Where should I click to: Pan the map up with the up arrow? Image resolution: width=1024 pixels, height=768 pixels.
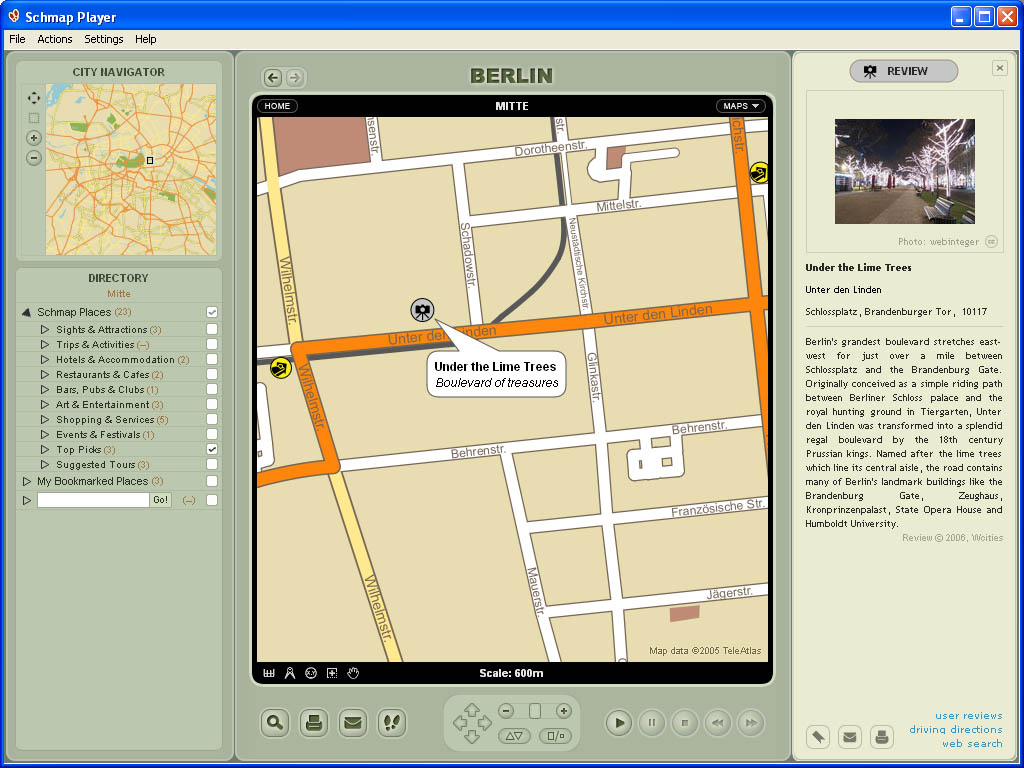(x=472, y=709)
